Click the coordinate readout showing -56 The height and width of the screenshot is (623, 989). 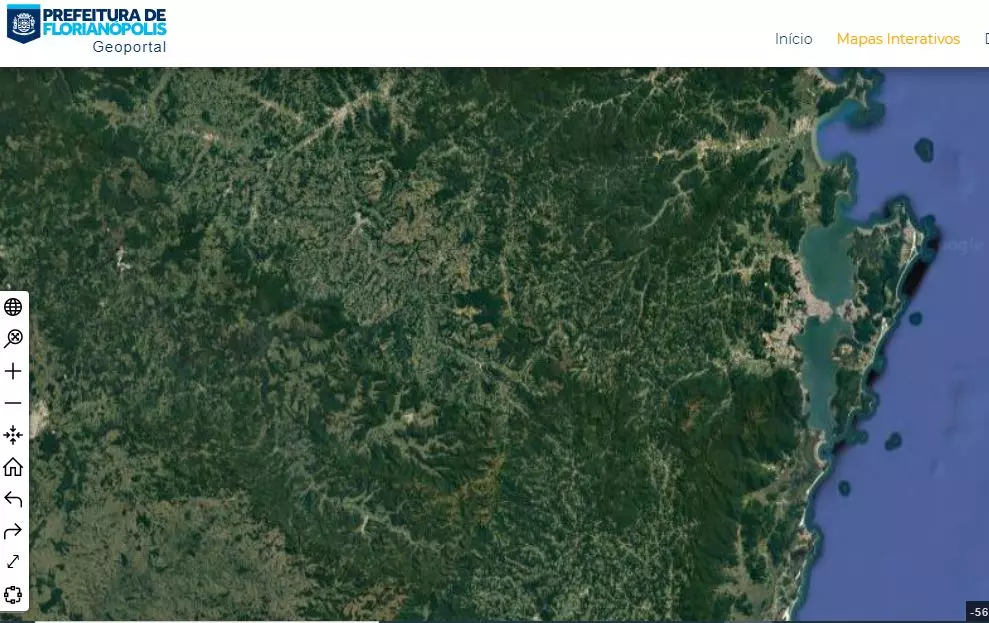coord(978,612)
